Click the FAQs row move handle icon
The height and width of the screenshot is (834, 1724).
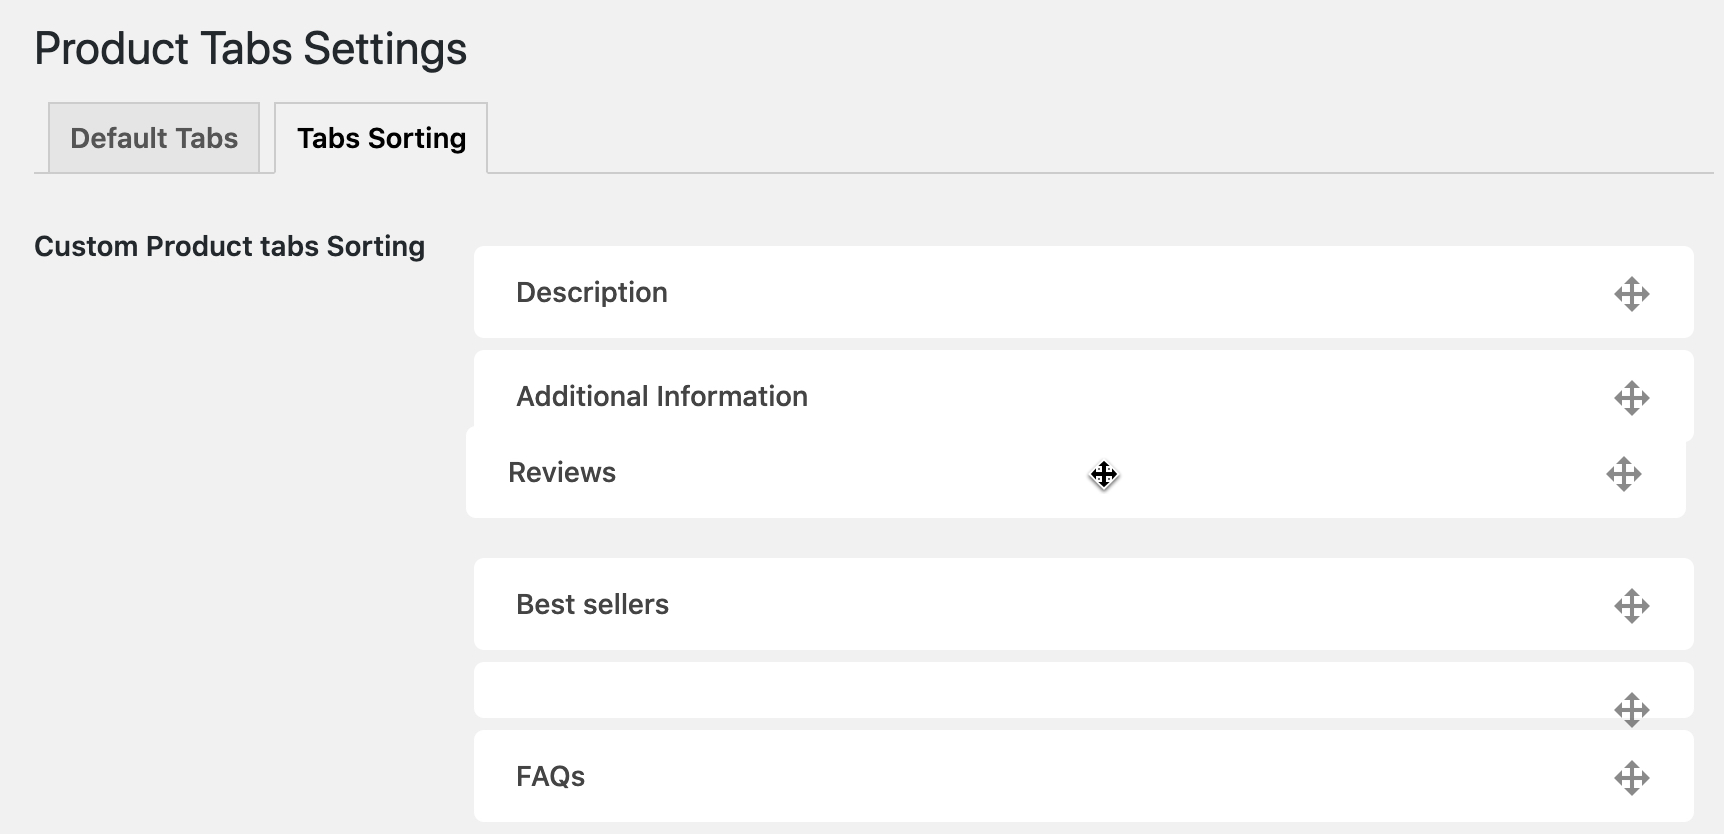(x=1631, y=778)
